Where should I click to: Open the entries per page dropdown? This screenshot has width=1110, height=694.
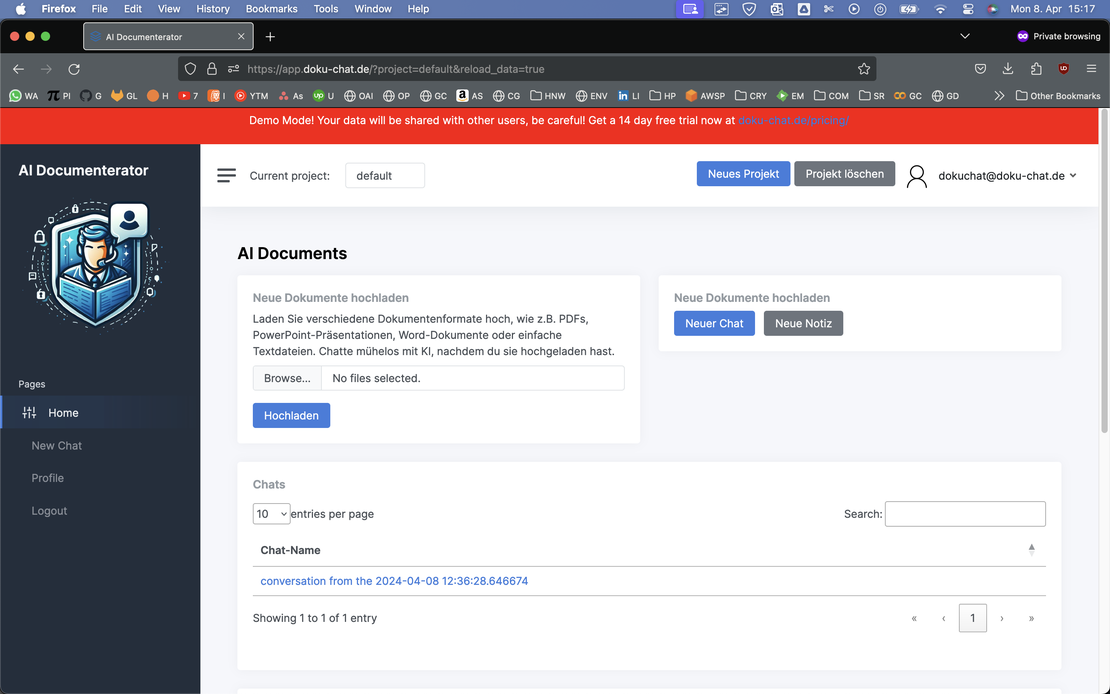271,514
